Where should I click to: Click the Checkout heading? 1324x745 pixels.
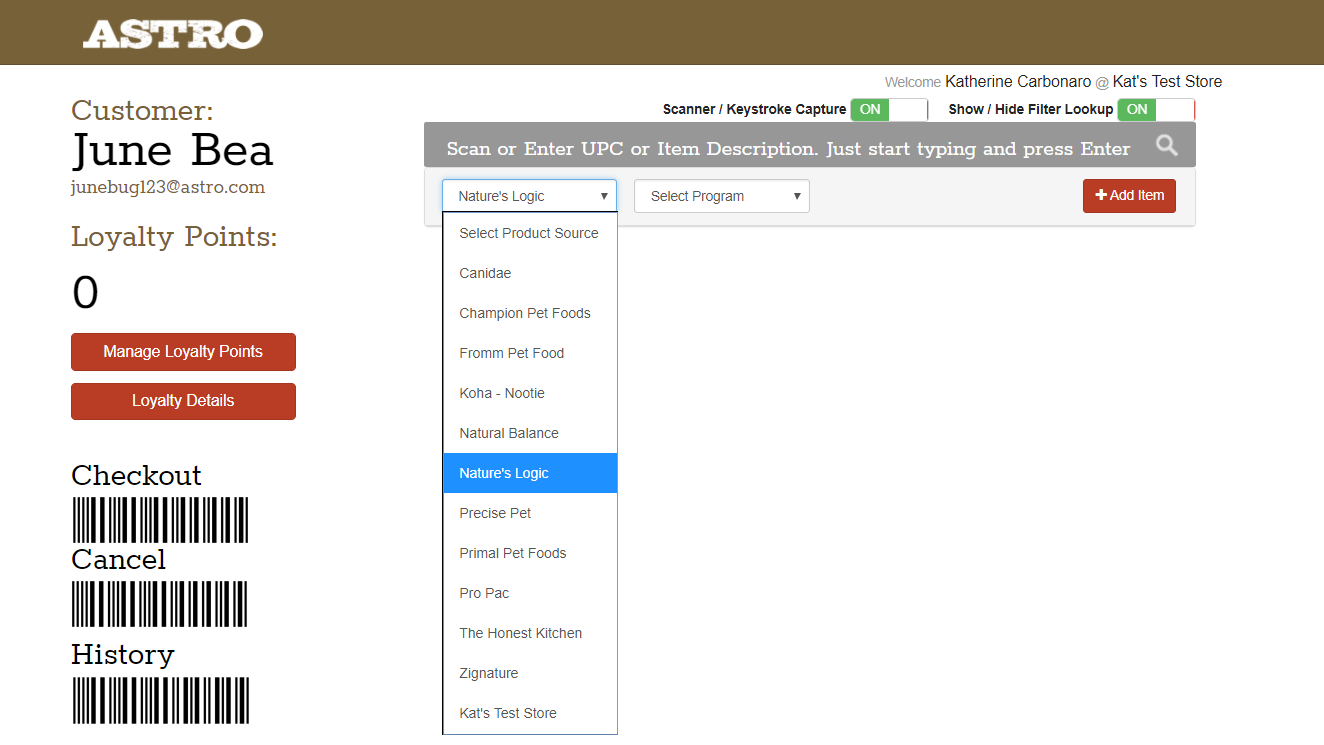pyautogui.click(x=136, y=475)
